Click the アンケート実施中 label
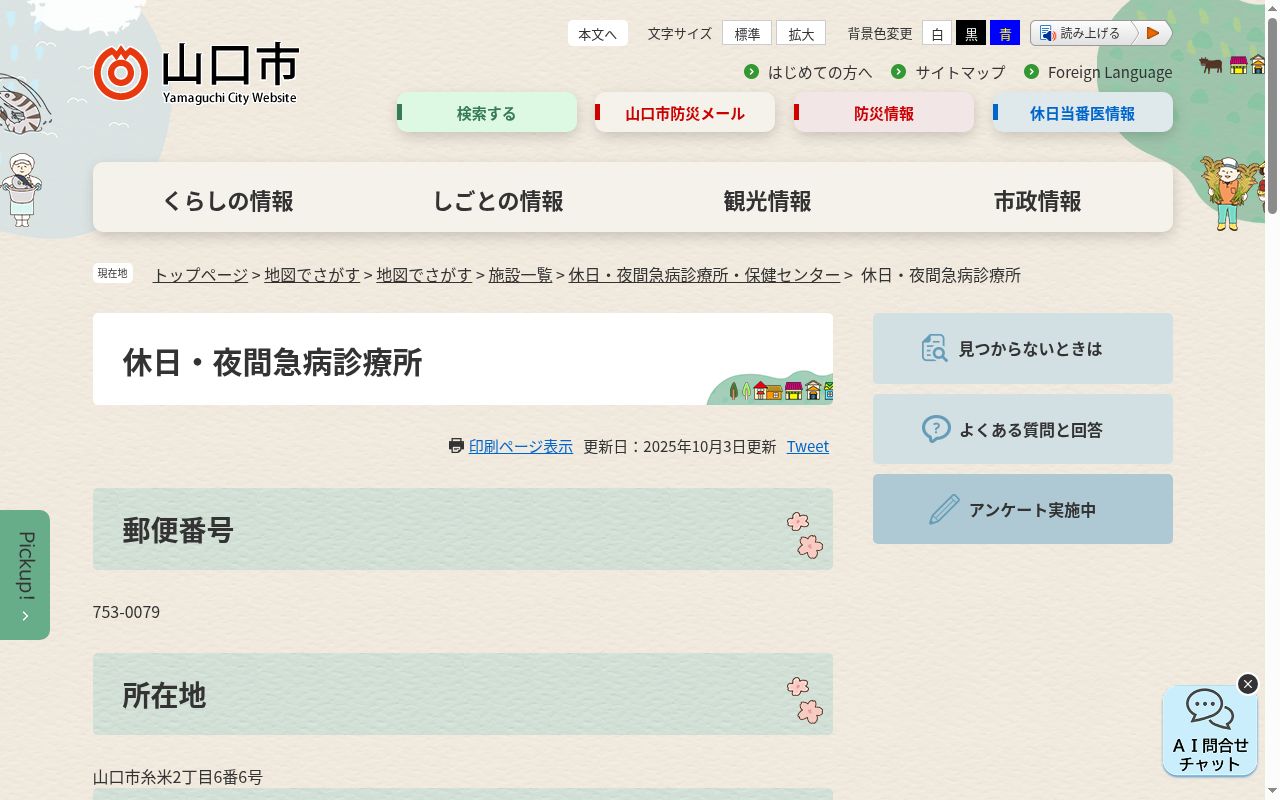The image size is (1280, 800). pos(1033,509)
